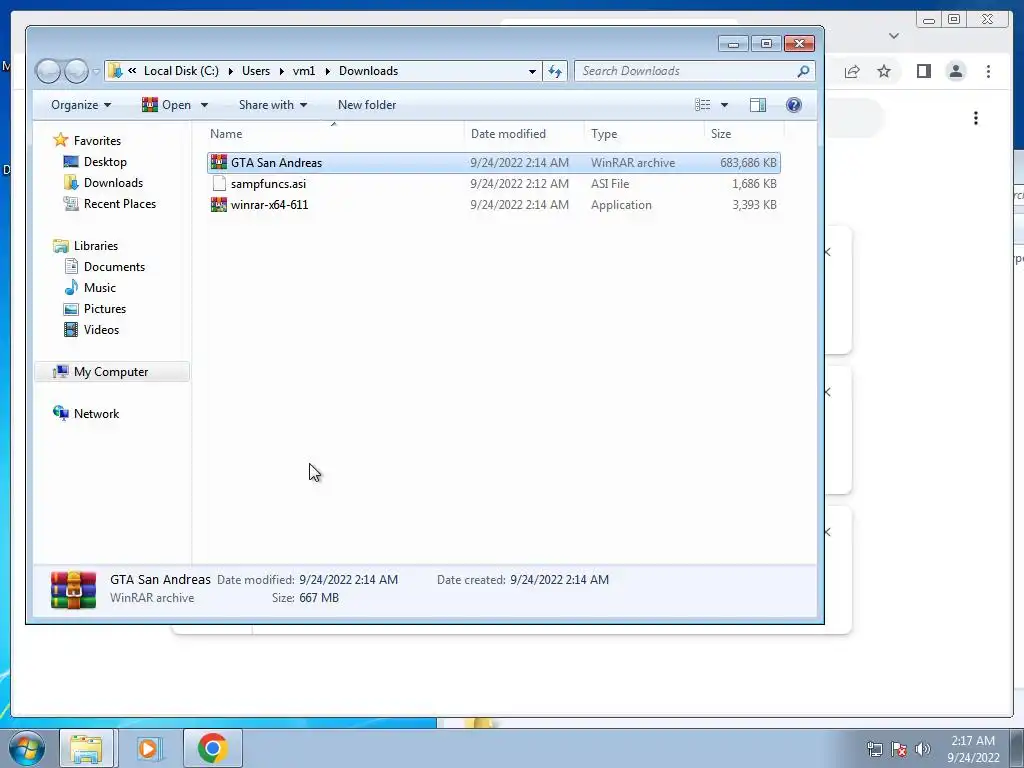The height and width of the screenshot is (768, 1024).
Task: Open the view options dropdown arrow
Action: [724, 105]
